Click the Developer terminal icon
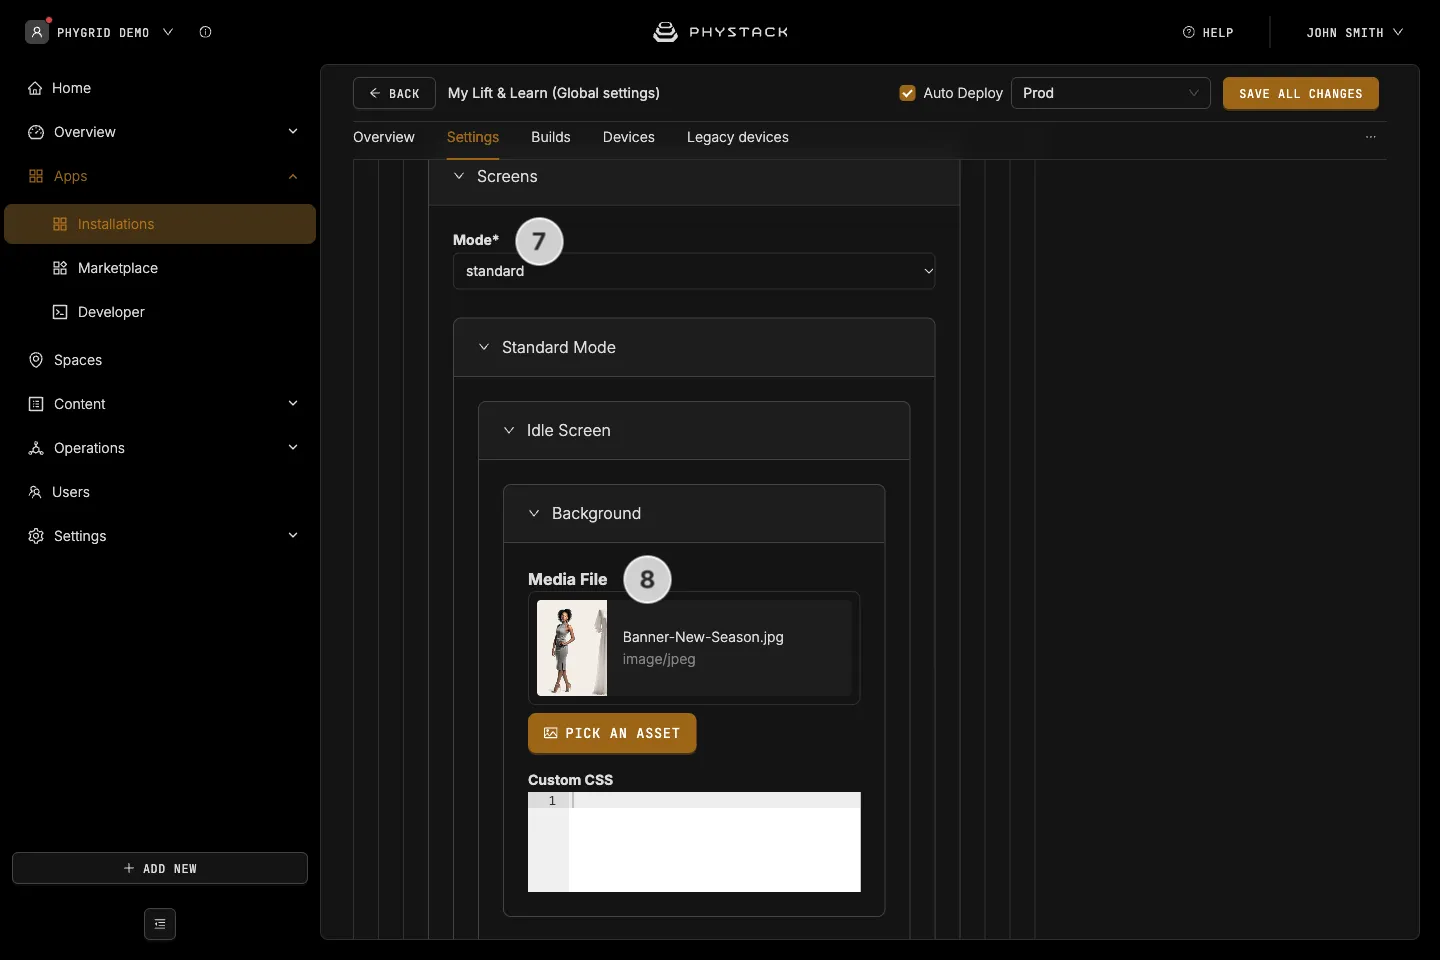1440x960 pixels. (60, 312)
